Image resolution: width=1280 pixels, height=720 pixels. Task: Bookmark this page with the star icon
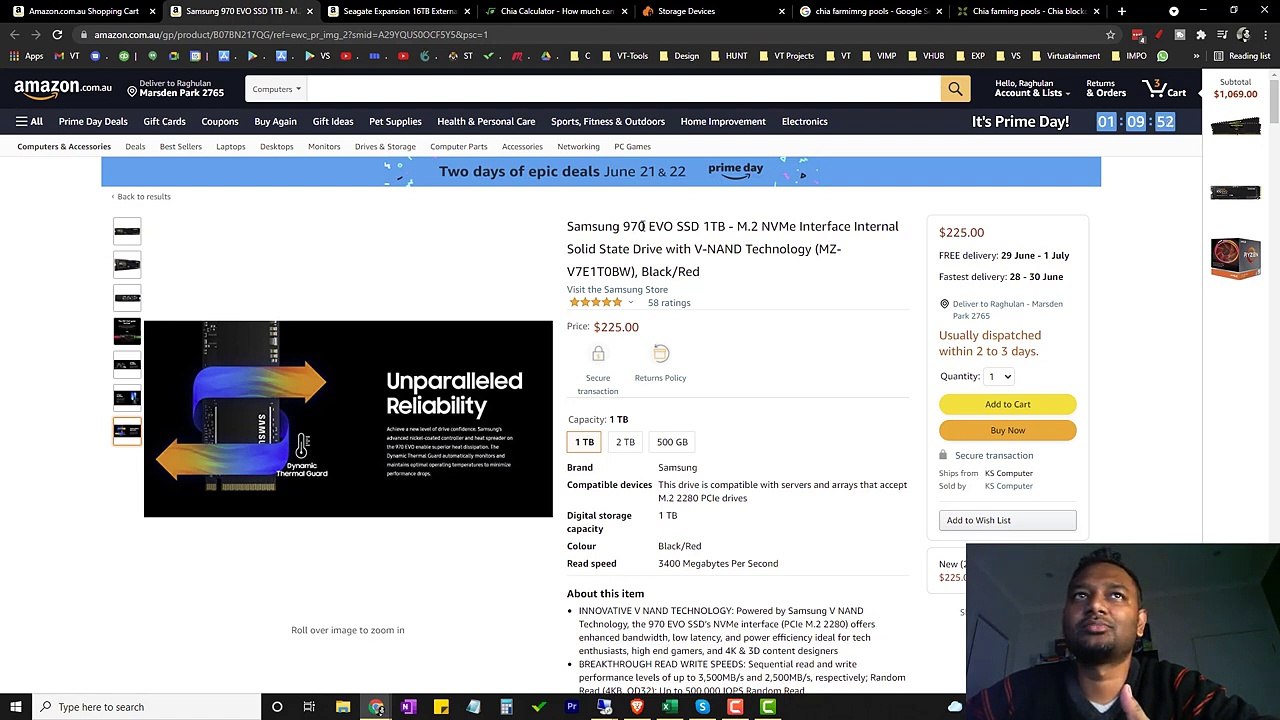(1110, 34)
